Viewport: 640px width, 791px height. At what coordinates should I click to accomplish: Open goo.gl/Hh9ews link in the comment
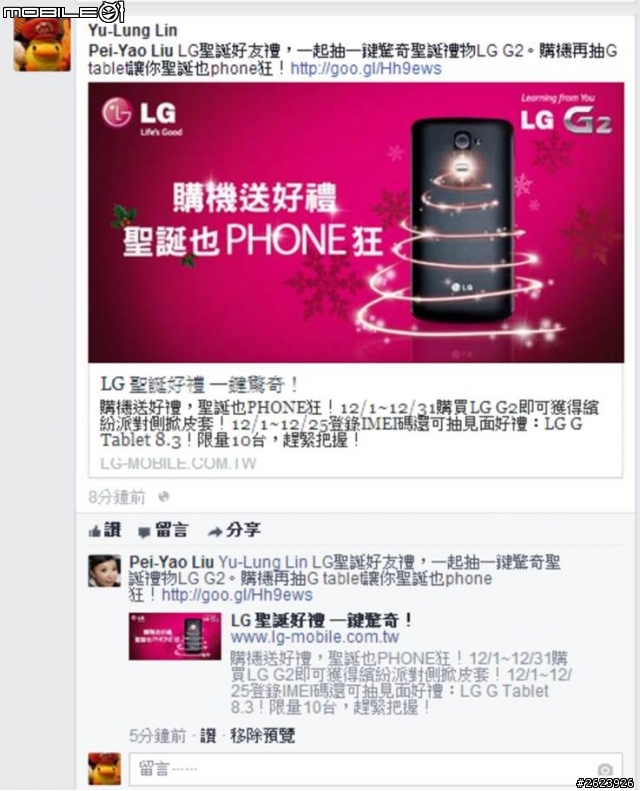(x=237, y=595)
